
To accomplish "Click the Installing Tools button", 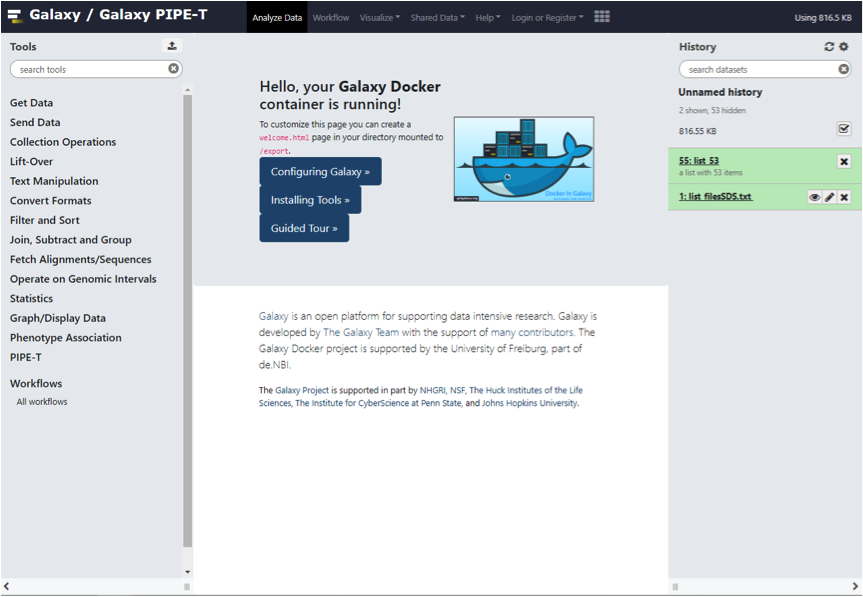I will (x=310, y=200).
